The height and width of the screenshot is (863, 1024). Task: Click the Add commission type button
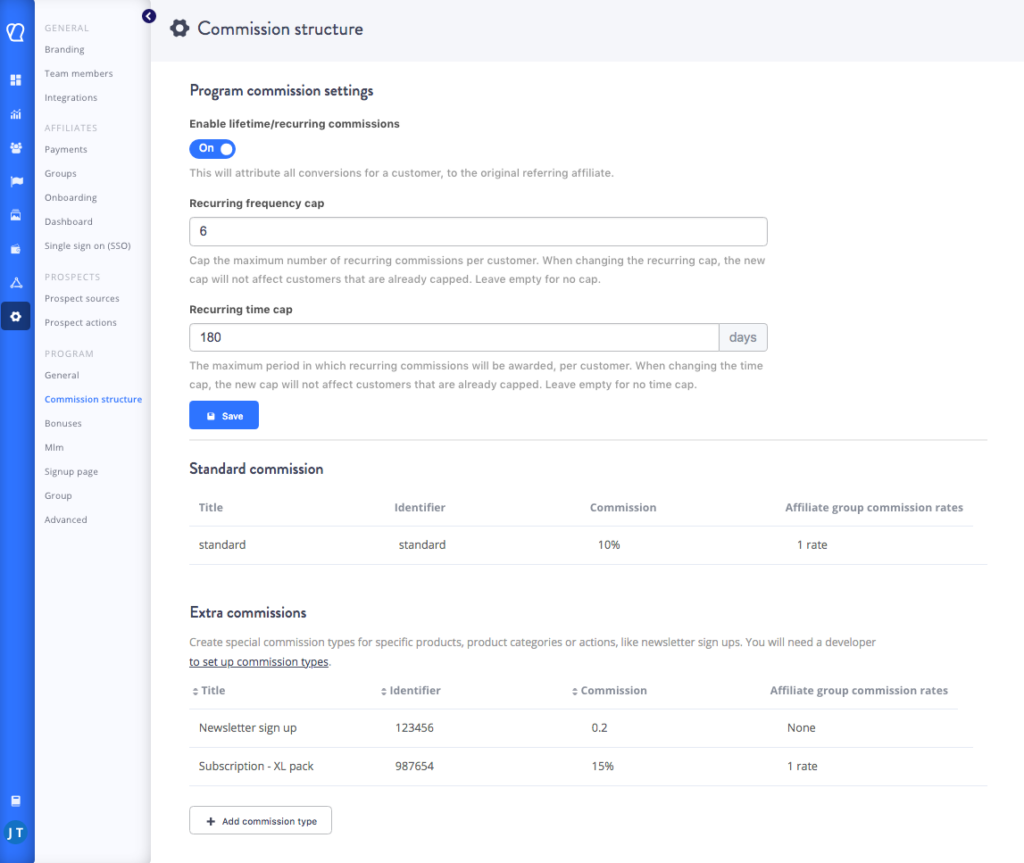(260, 820)
